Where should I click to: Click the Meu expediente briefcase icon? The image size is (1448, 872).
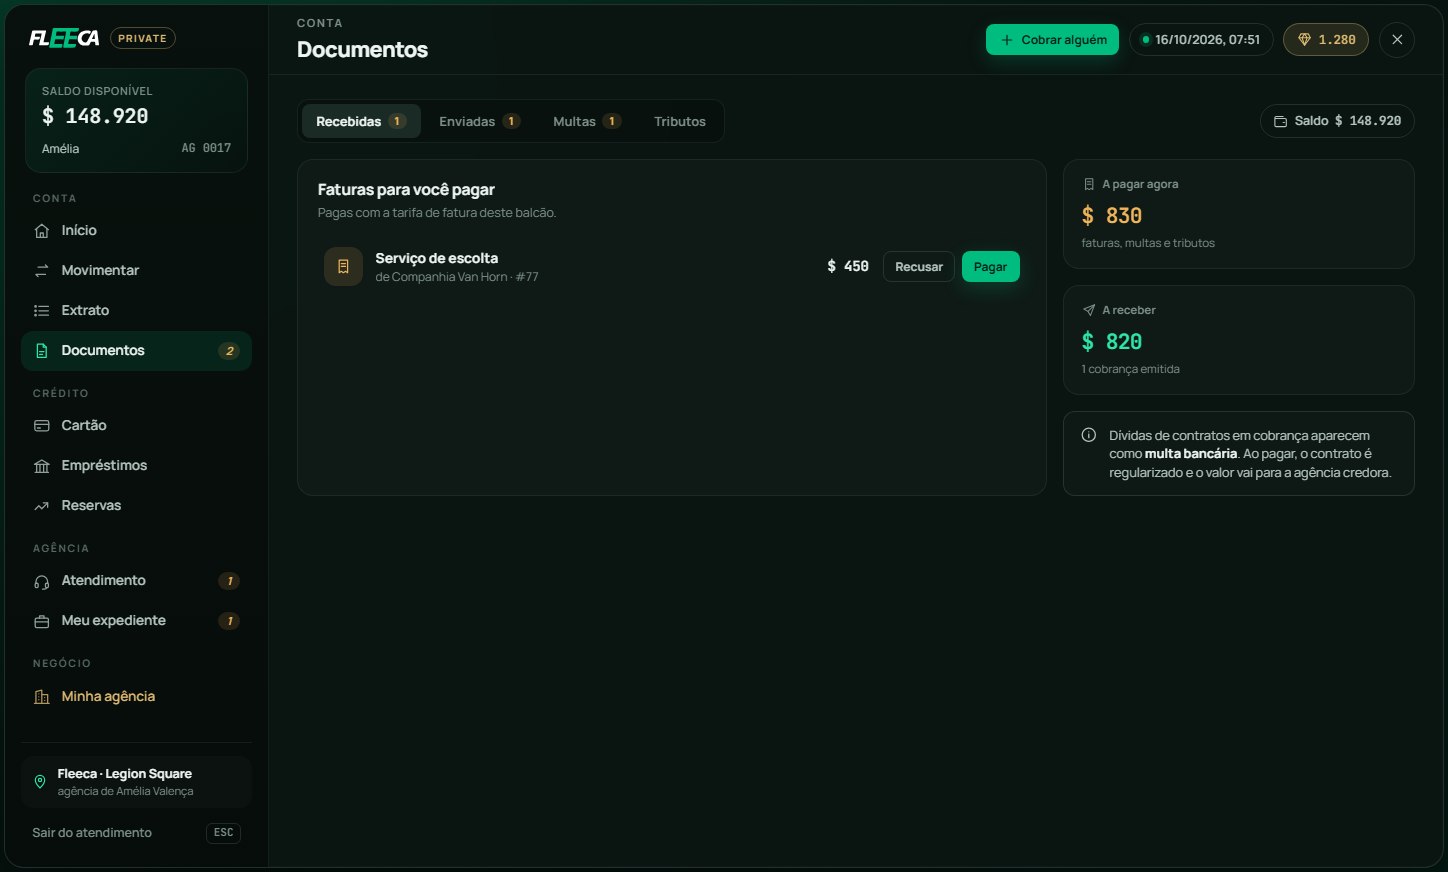pyautogui.click(x=42, y=621)
